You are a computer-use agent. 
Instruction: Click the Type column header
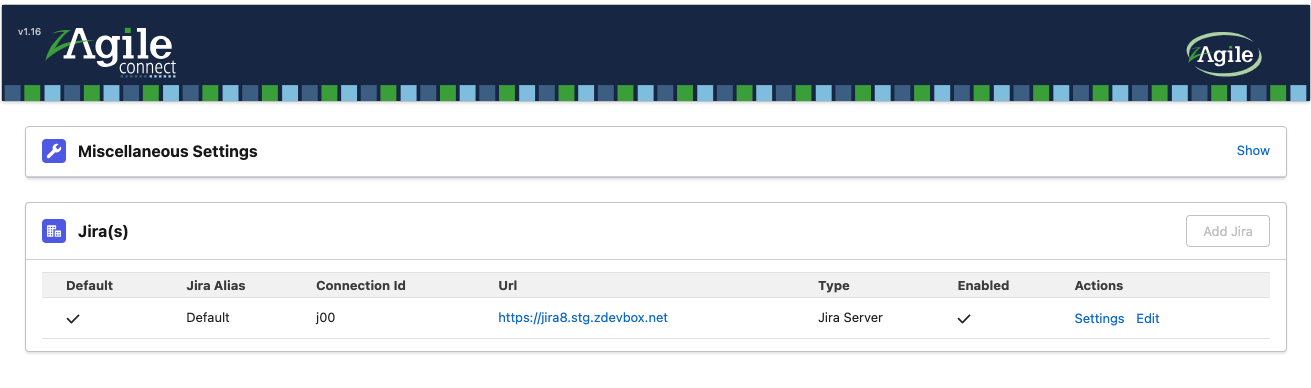pyautogui.click(x=834, y=286)
